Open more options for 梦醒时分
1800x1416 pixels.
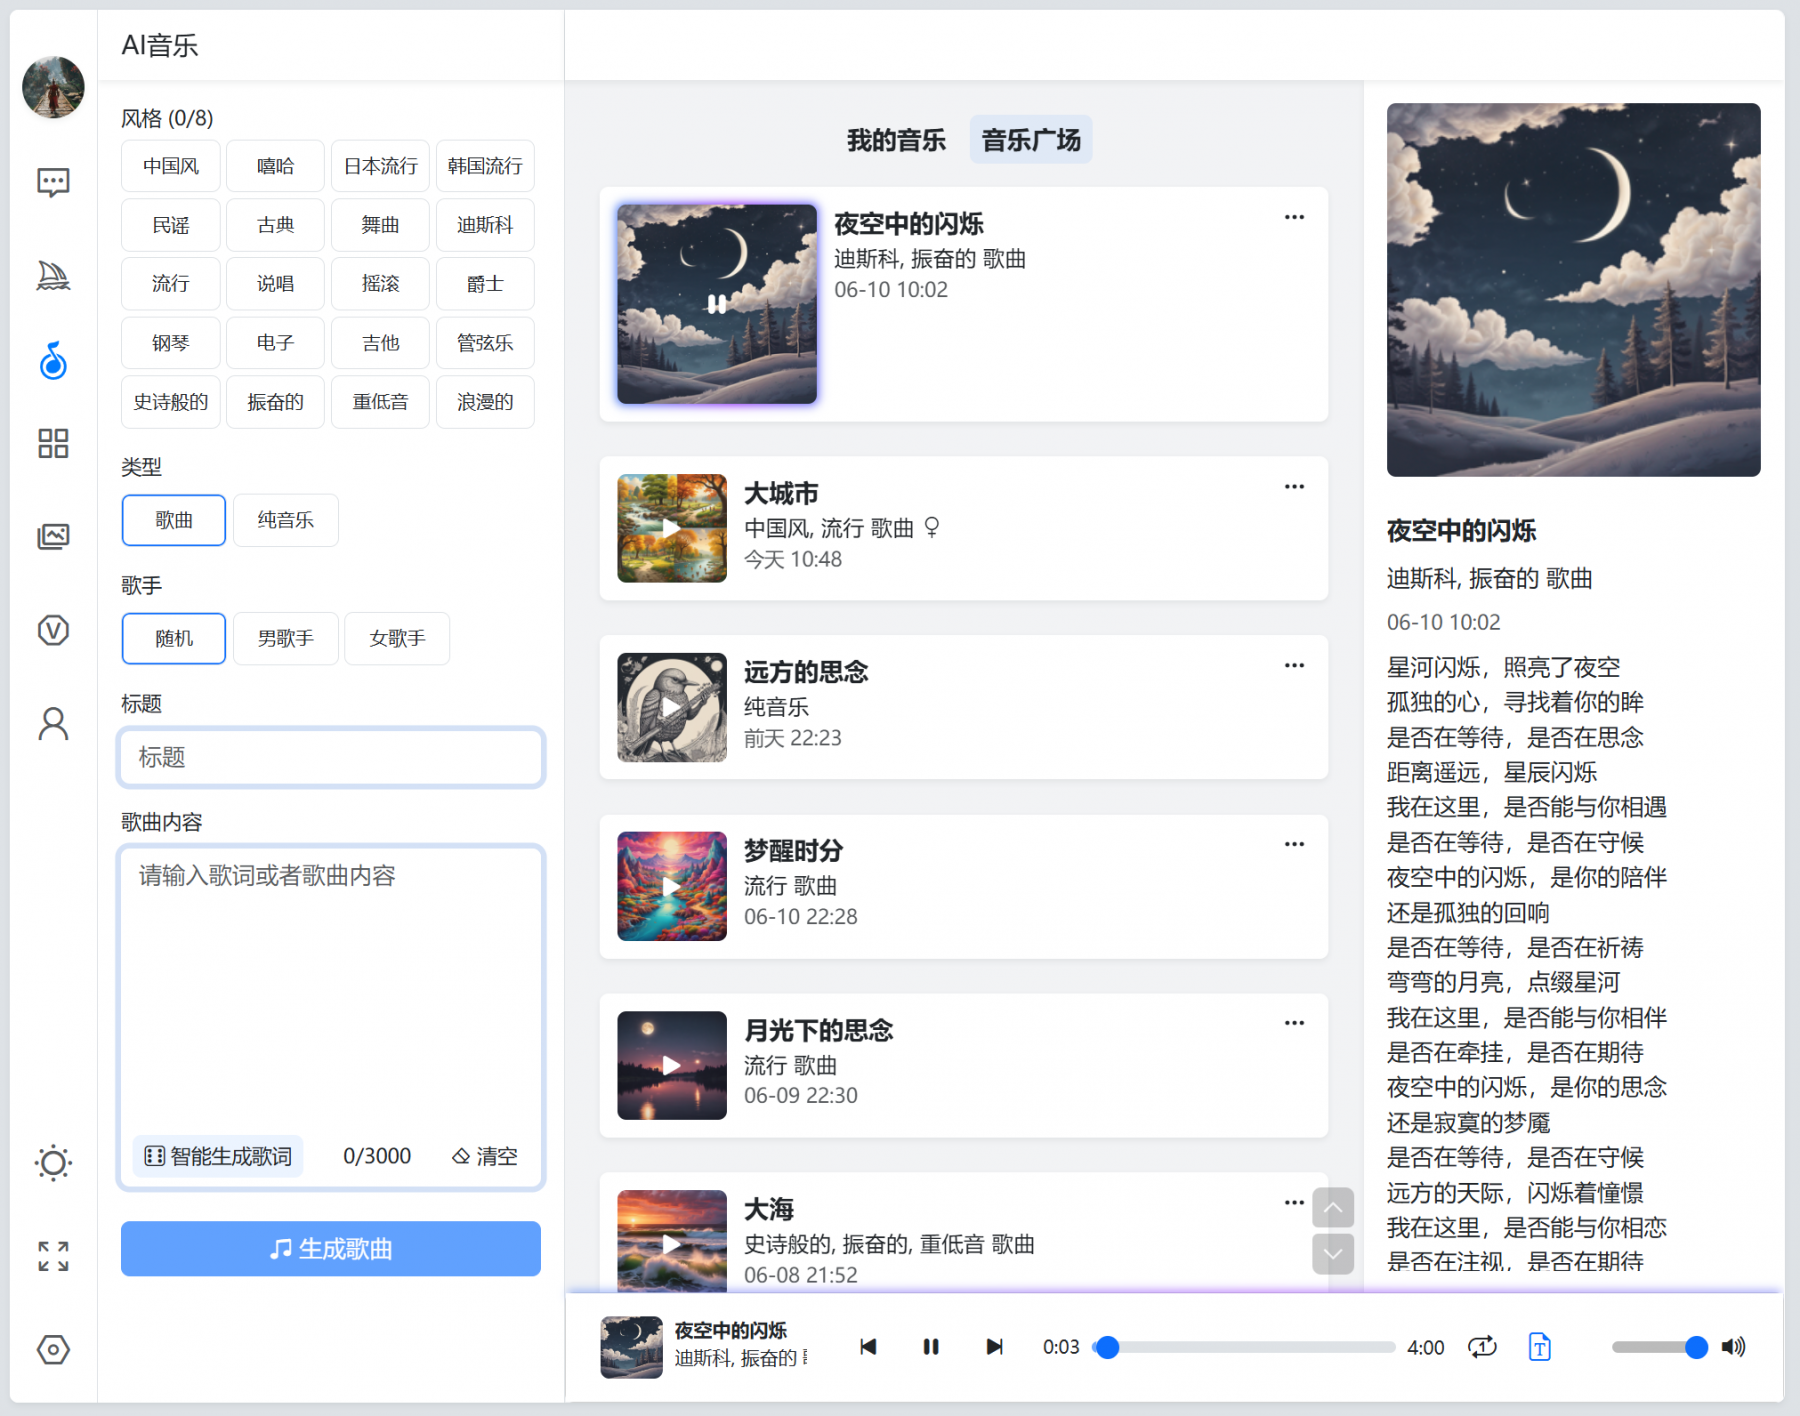coord(1294,845)
